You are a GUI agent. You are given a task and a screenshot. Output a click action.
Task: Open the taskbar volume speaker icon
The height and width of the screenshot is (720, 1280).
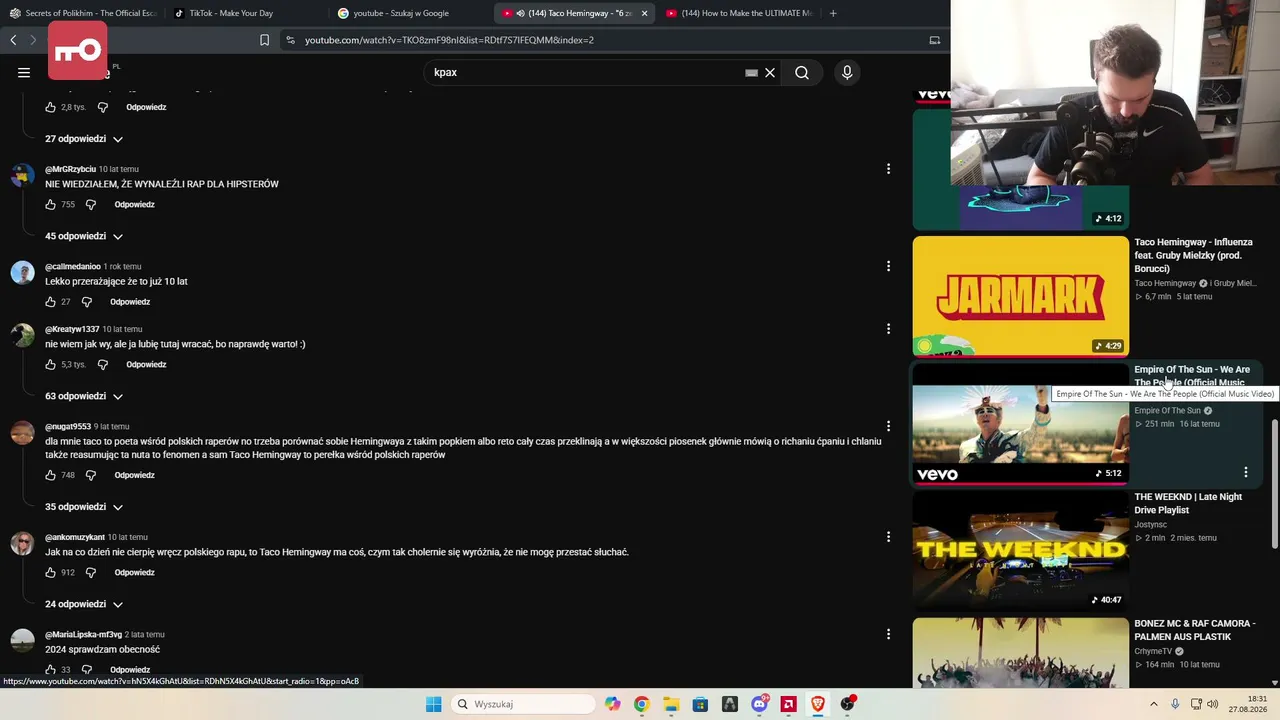[x=1212, y=704]
